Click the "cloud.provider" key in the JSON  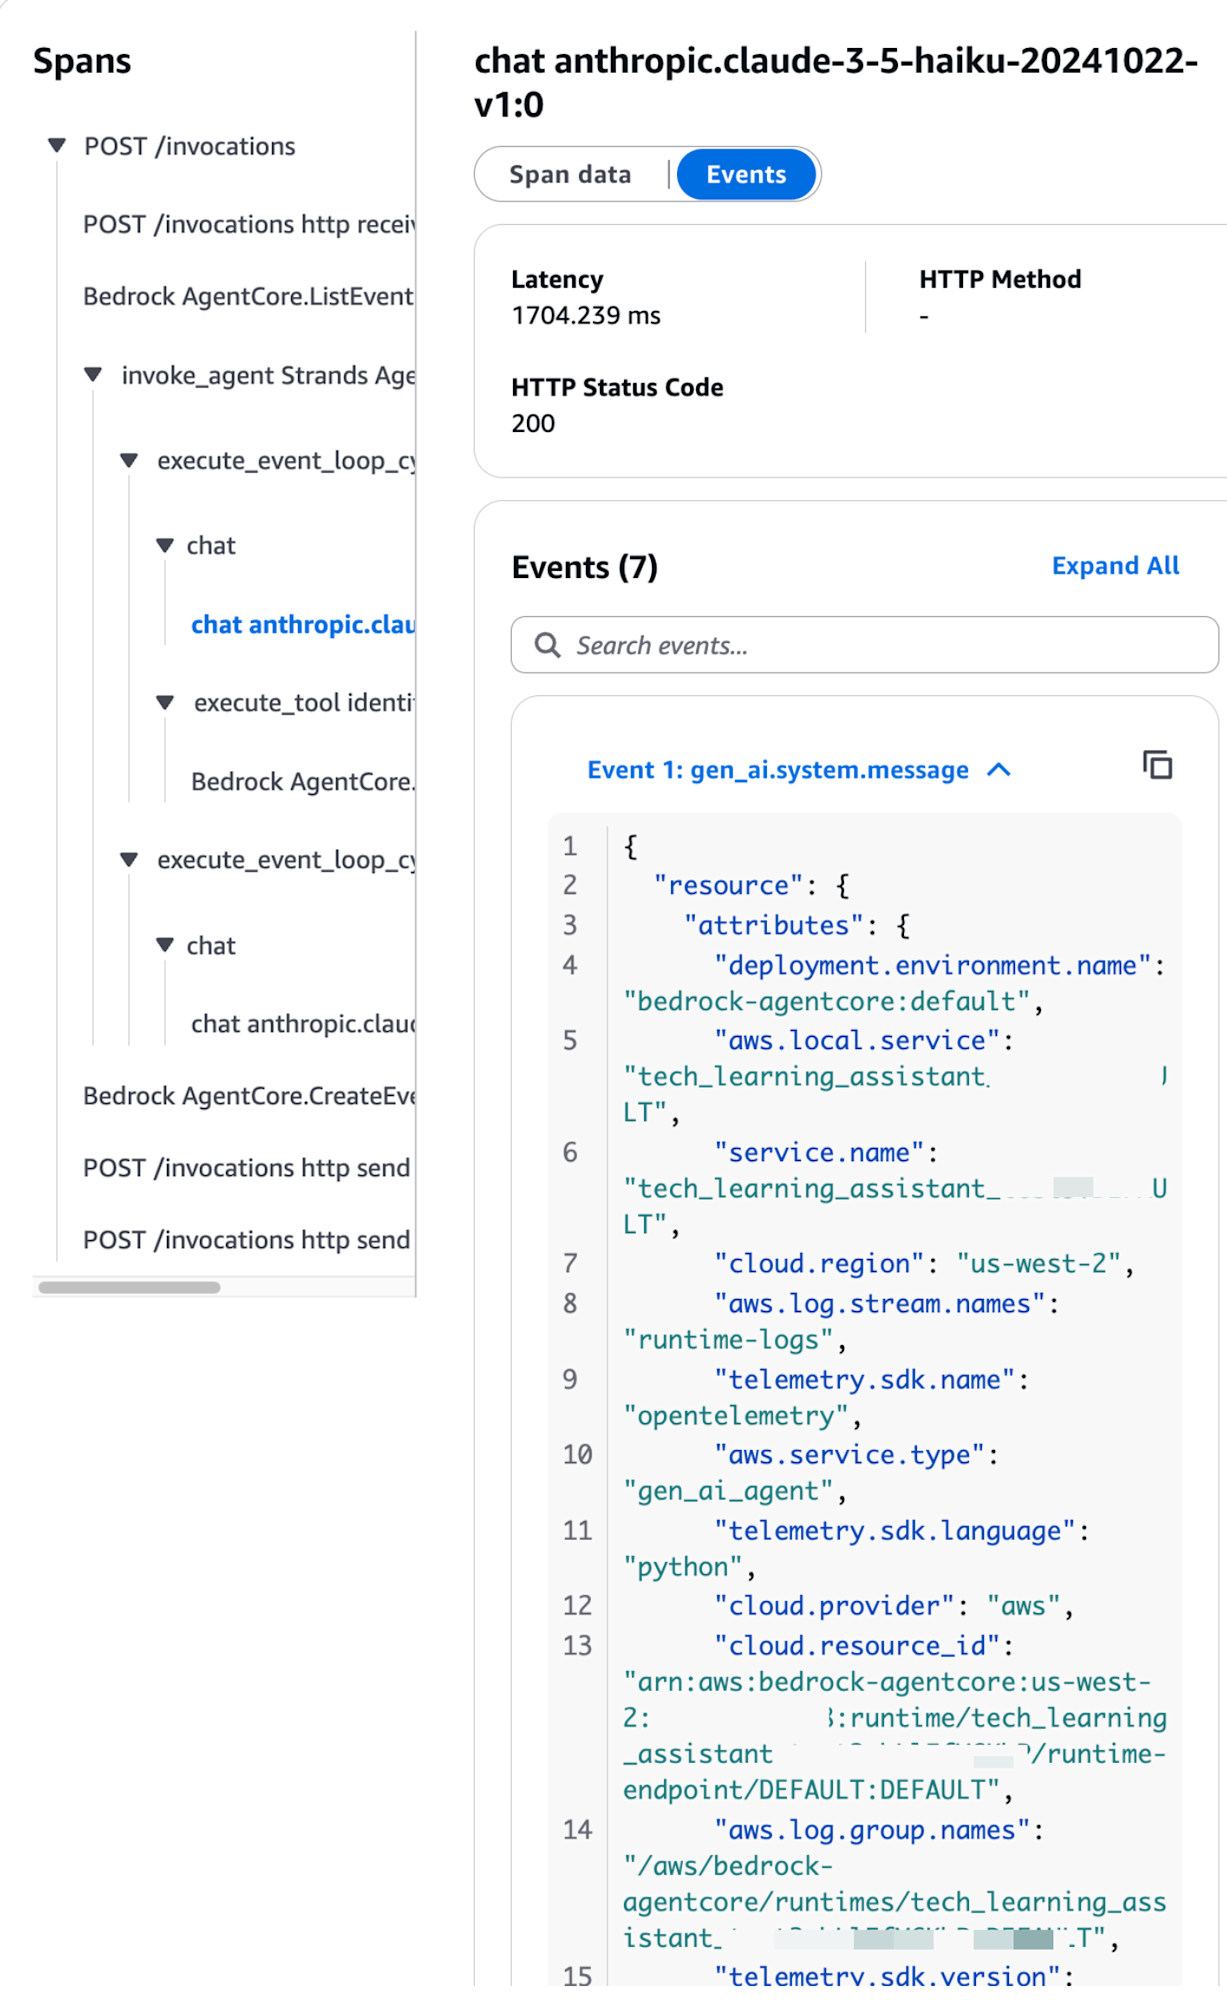tap(835, 1606)
